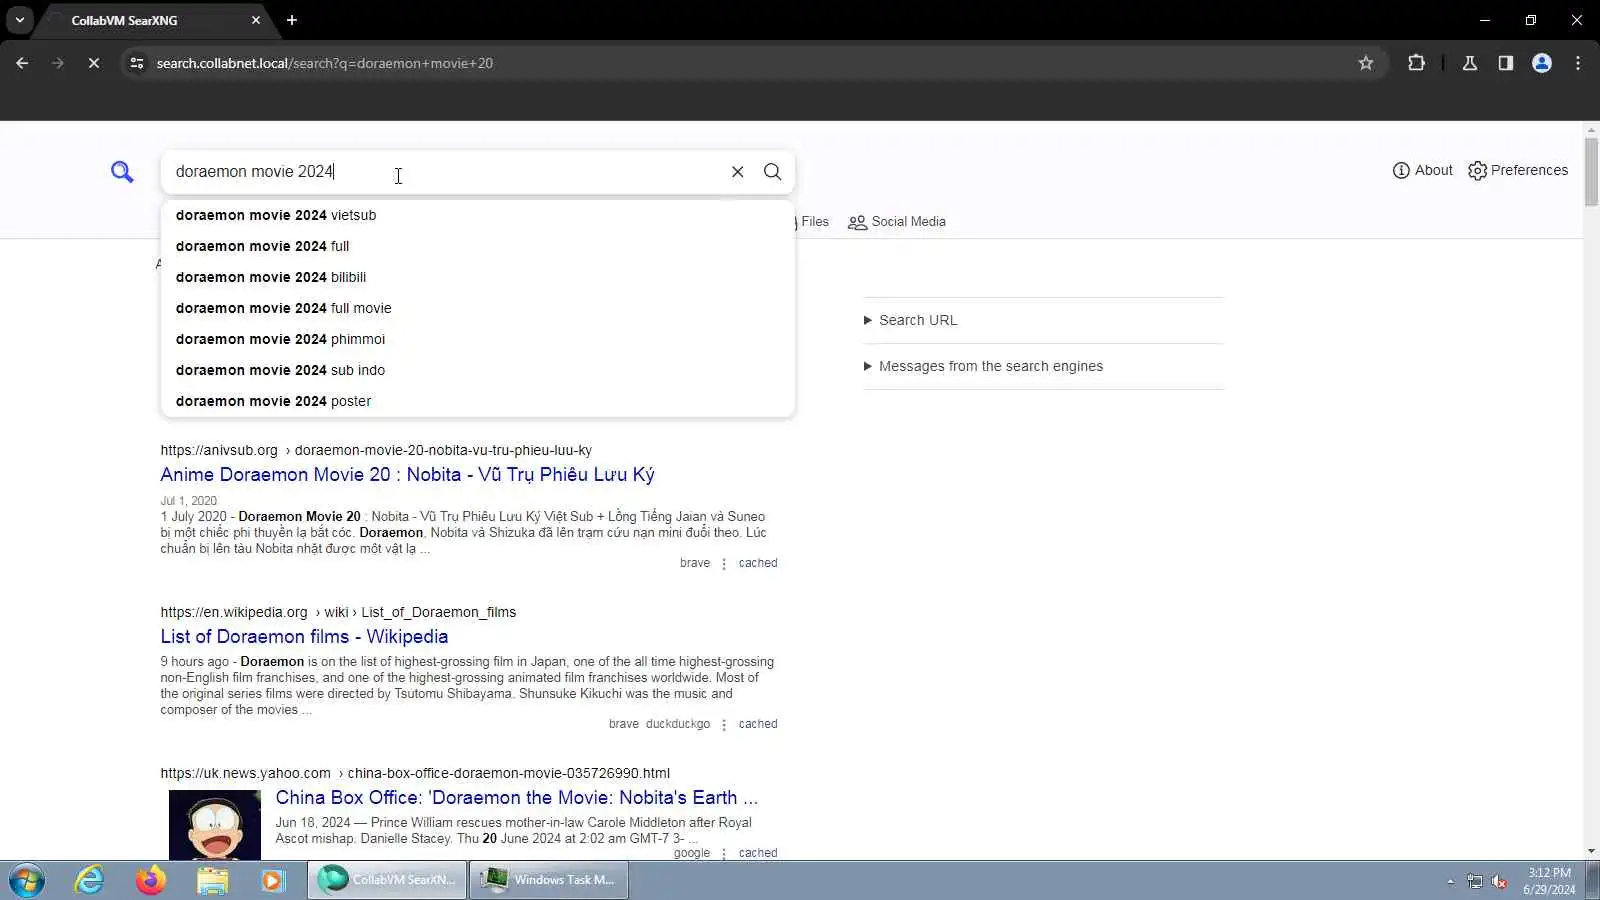The image size is (1600, 900).
Task: Open the muted volume tray icon
Action: click(1499, 881)
